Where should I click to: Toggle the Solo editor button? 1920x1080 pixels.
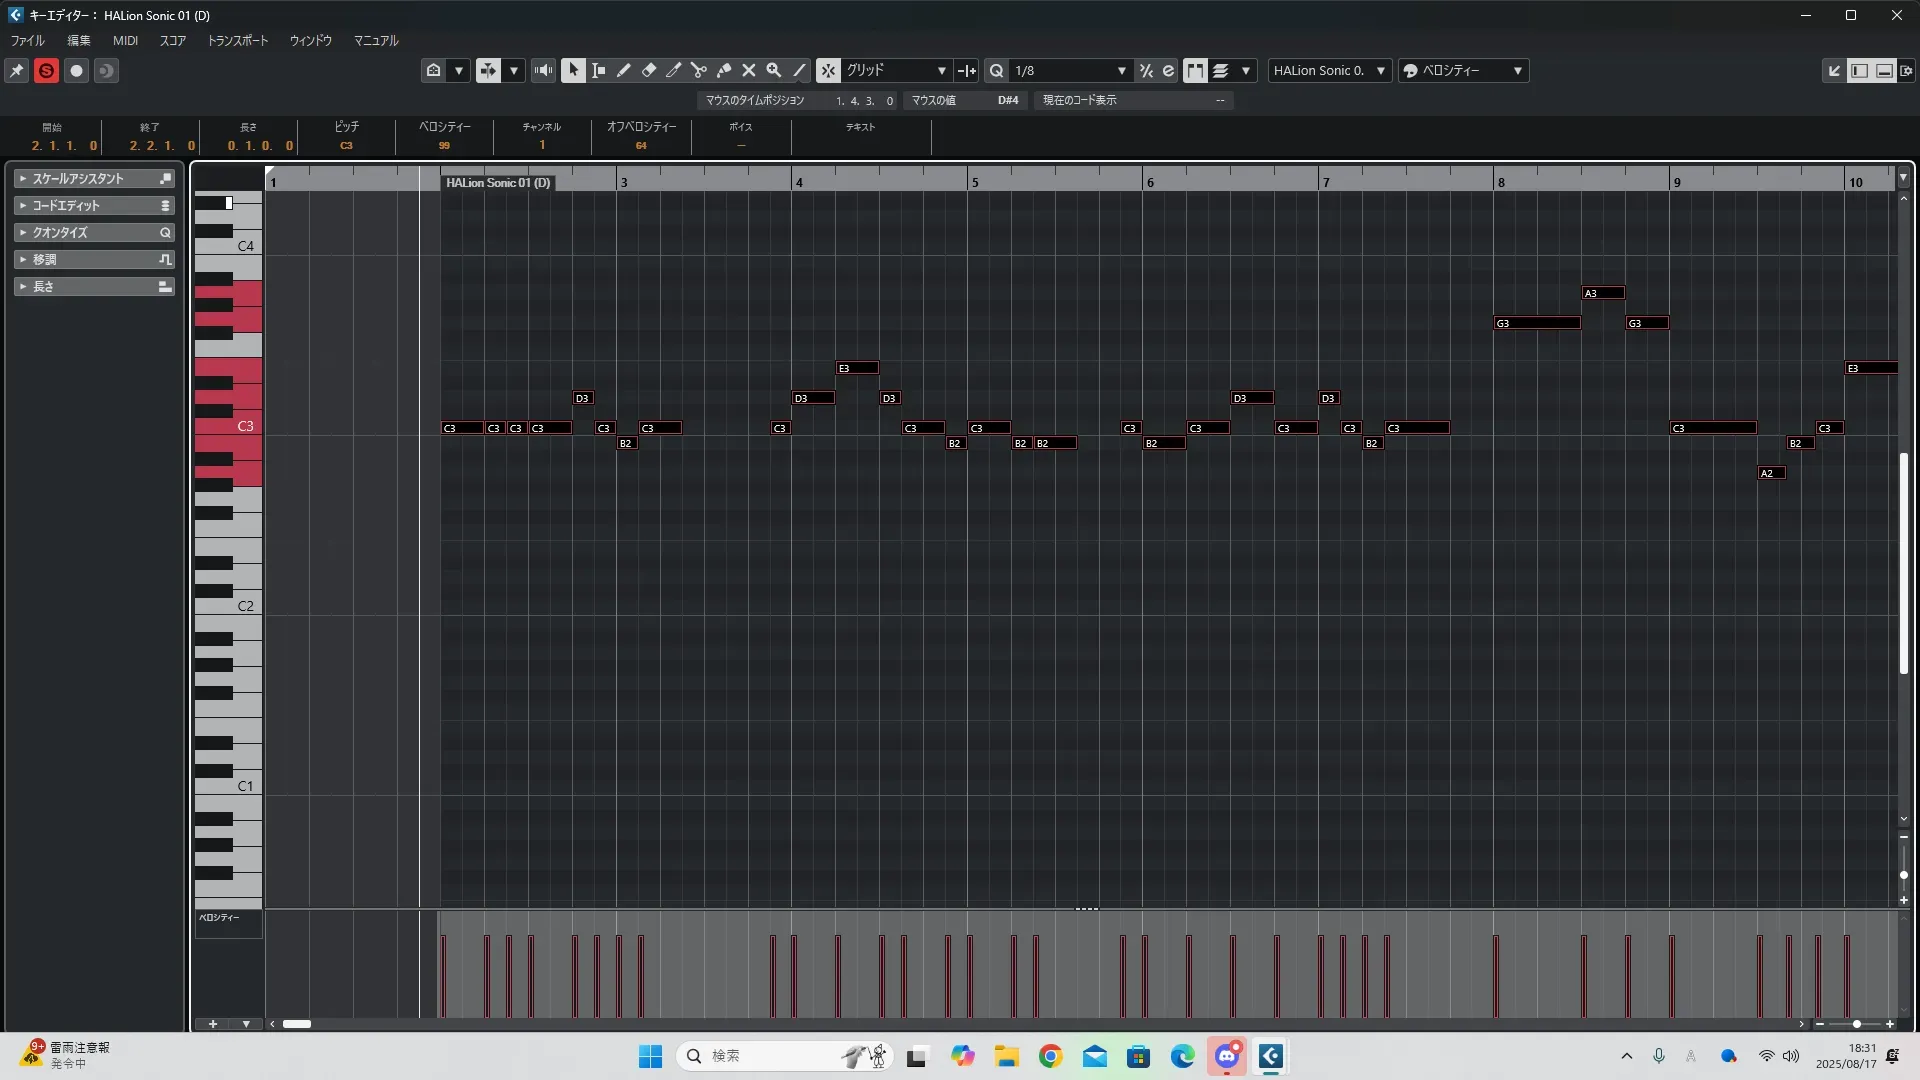click(46, 71)
